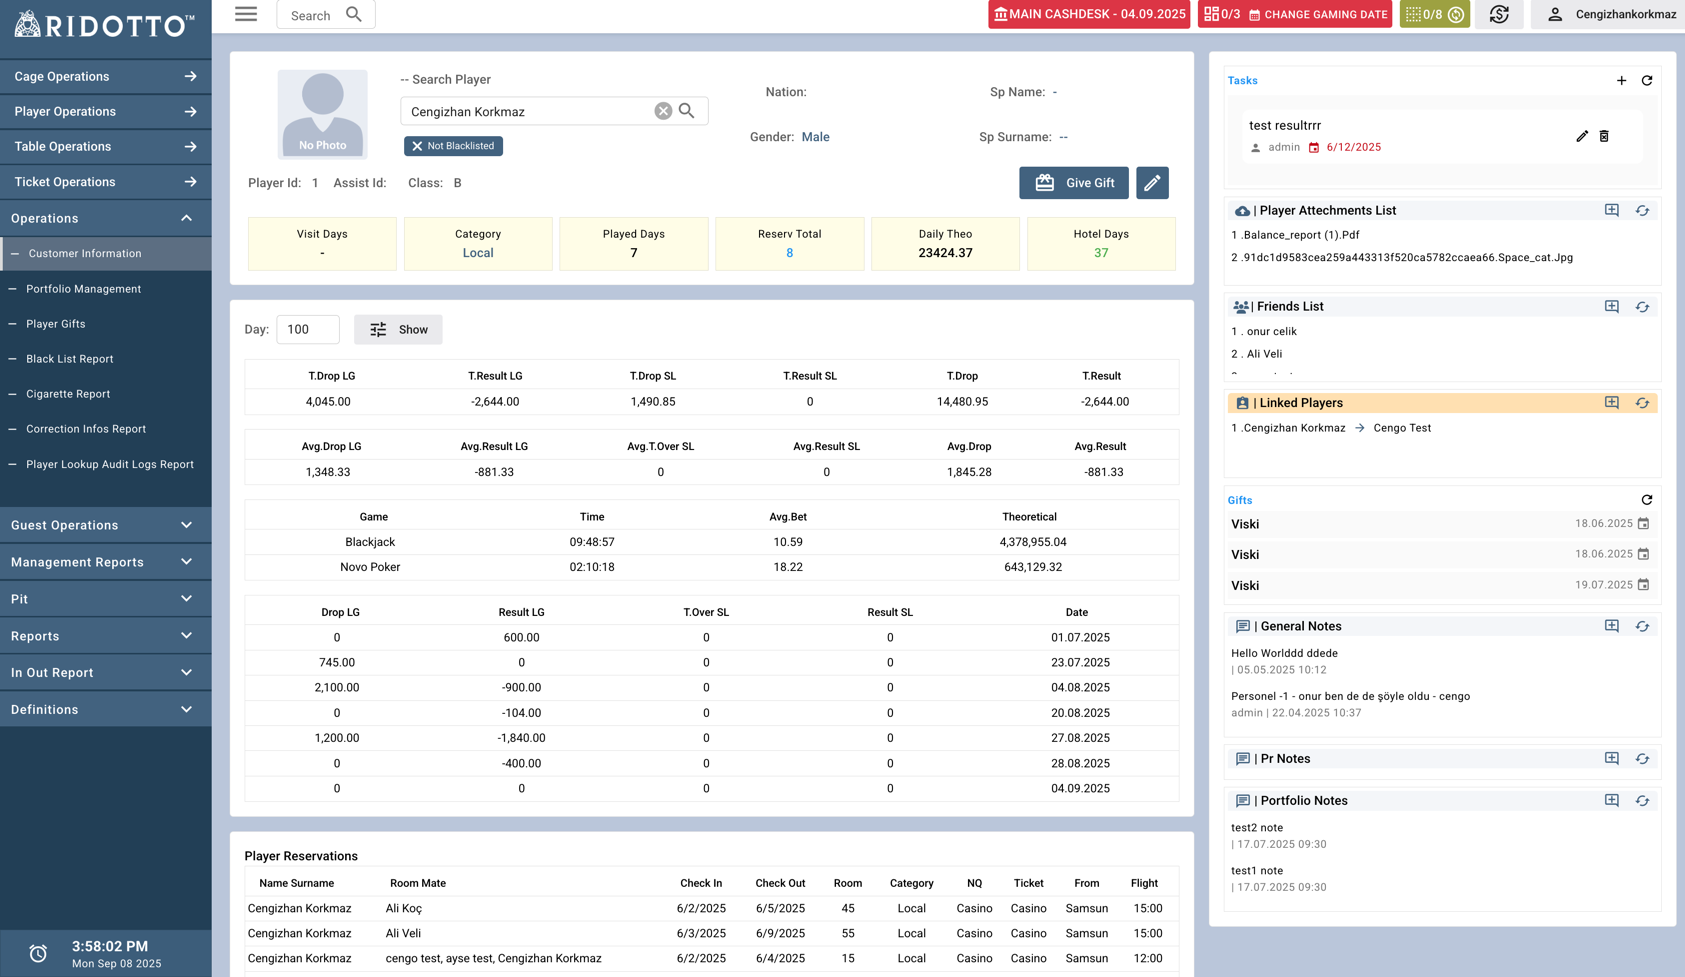Screen dimensions: 1685x977
Task: Click the search magnifier in top bar
Action: point(353,14)
